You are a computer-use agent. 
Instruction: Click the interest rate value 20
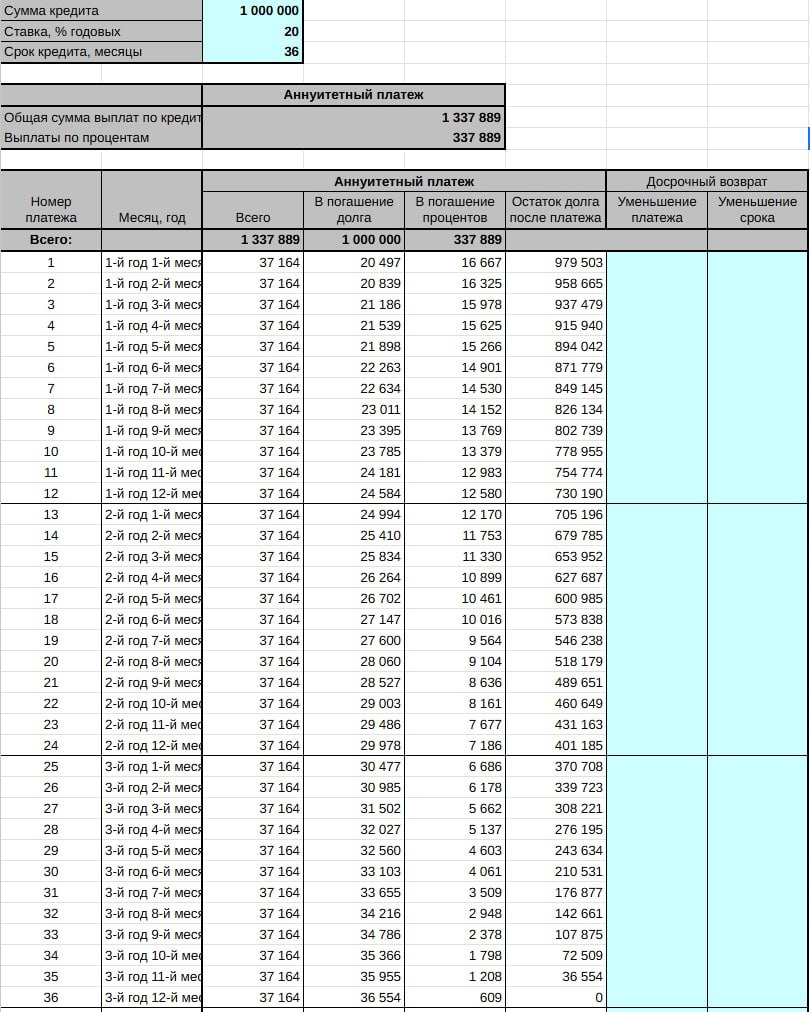point(252,31)
